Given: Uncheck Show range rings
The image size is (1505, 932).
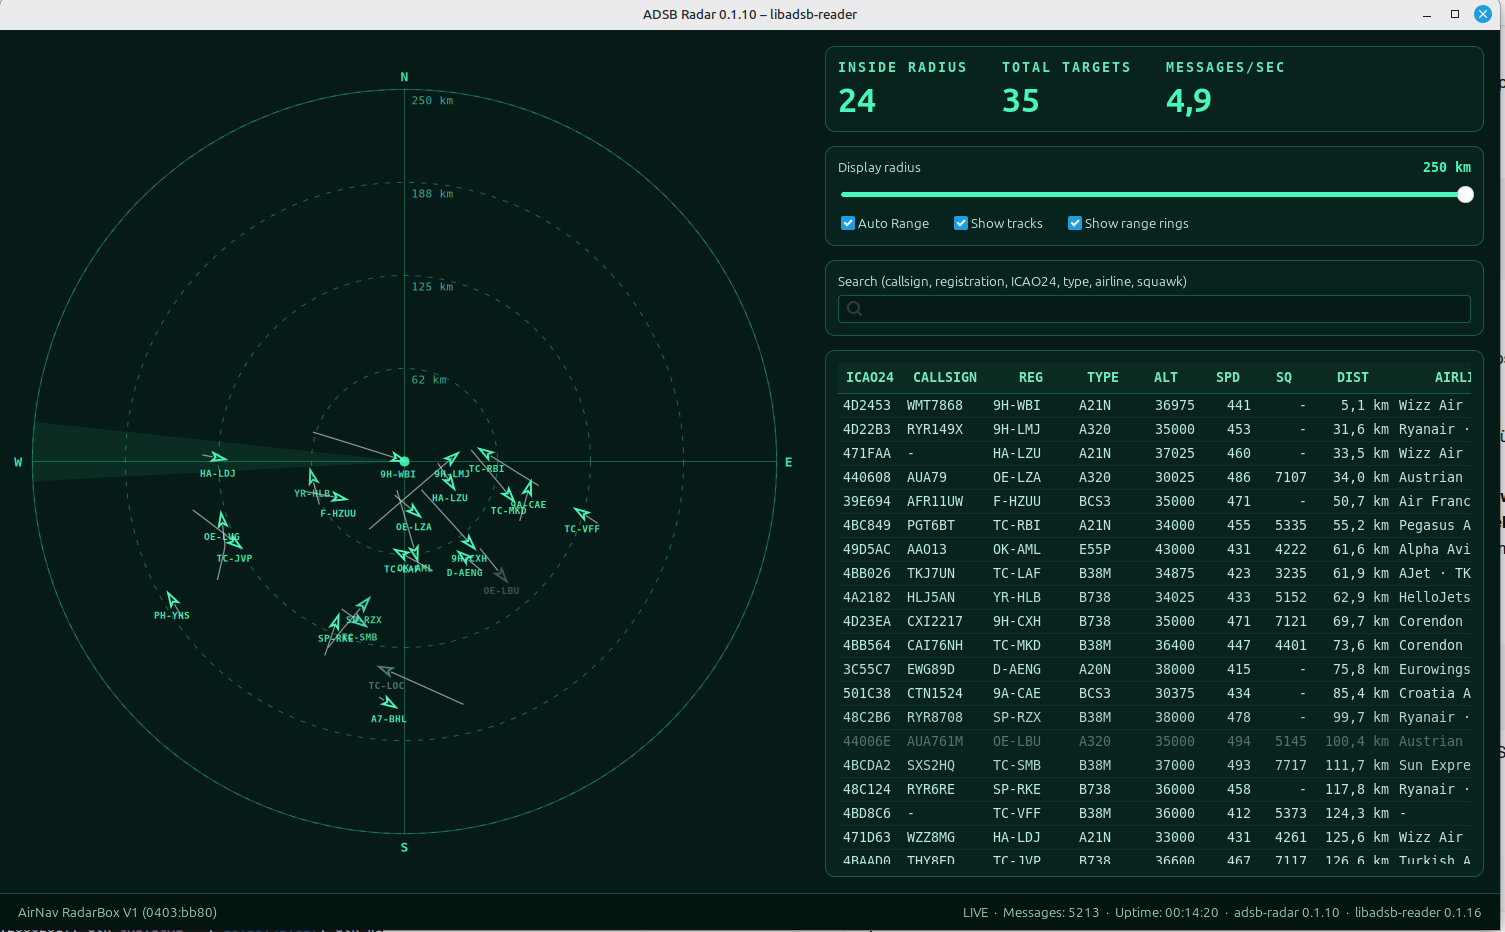Looking at the screenshot, I should (x=1075, y=223).
